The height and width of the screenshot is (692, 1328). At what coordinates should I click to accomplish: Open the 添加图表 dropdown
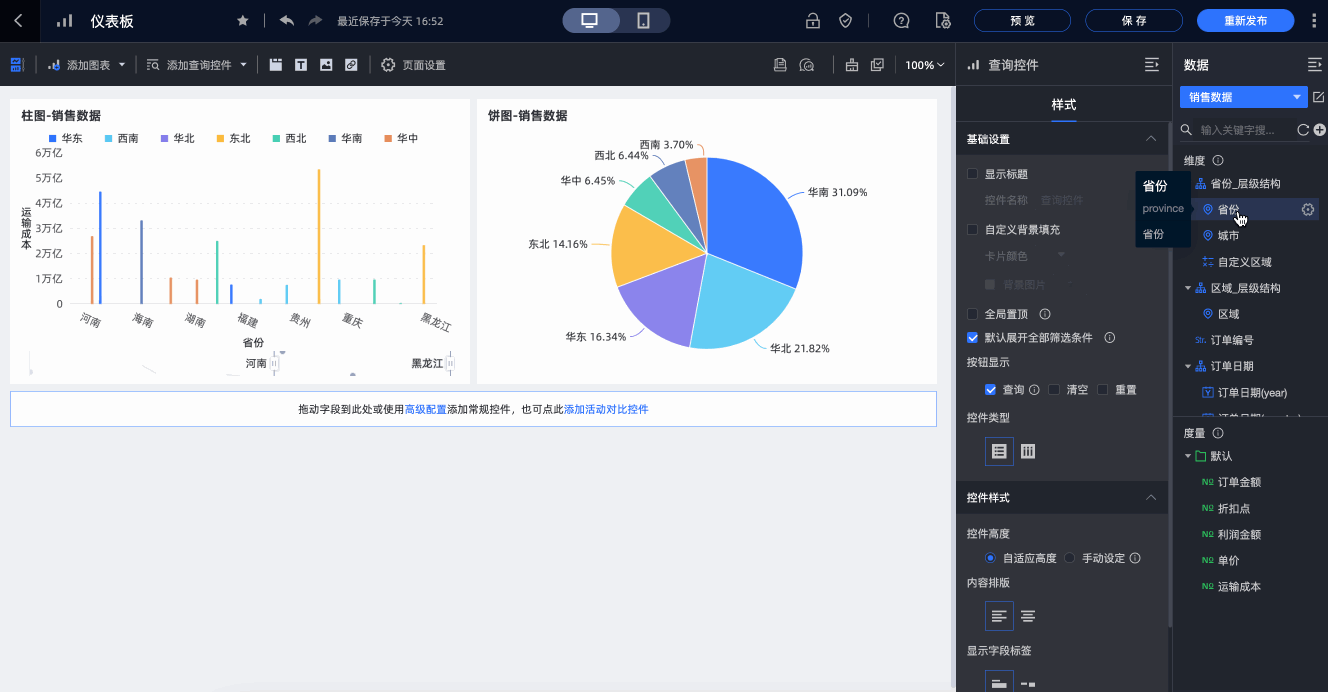pyautogui.click(x=87, y=65)
